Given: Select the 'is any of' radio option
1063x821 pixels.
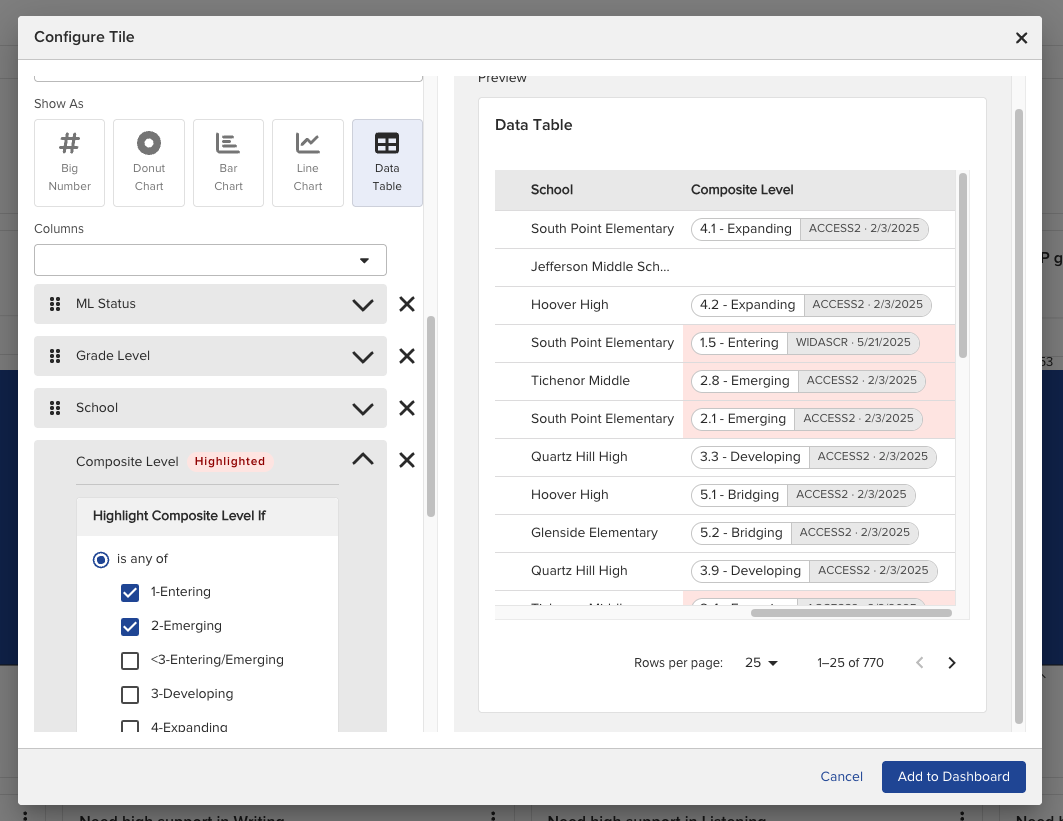Looking at the screenshot, I should point(100,559).
